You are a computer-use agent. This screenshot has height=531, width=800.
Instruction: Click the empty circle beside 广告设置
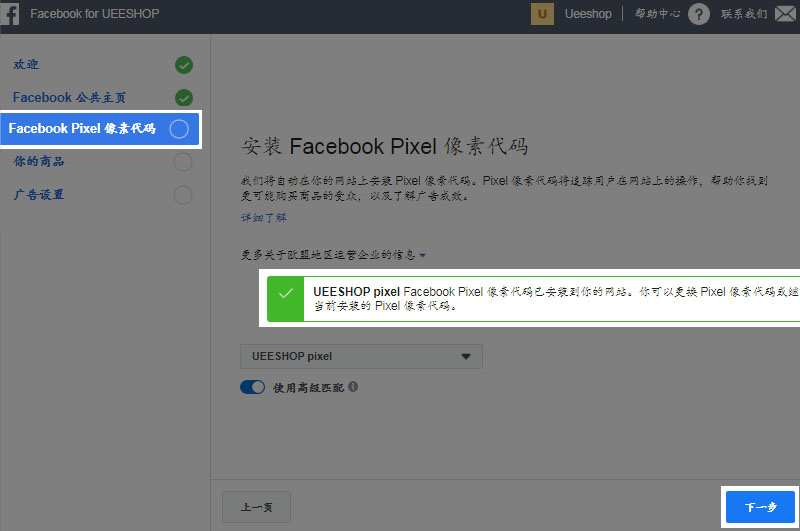(x=183, y=195)
